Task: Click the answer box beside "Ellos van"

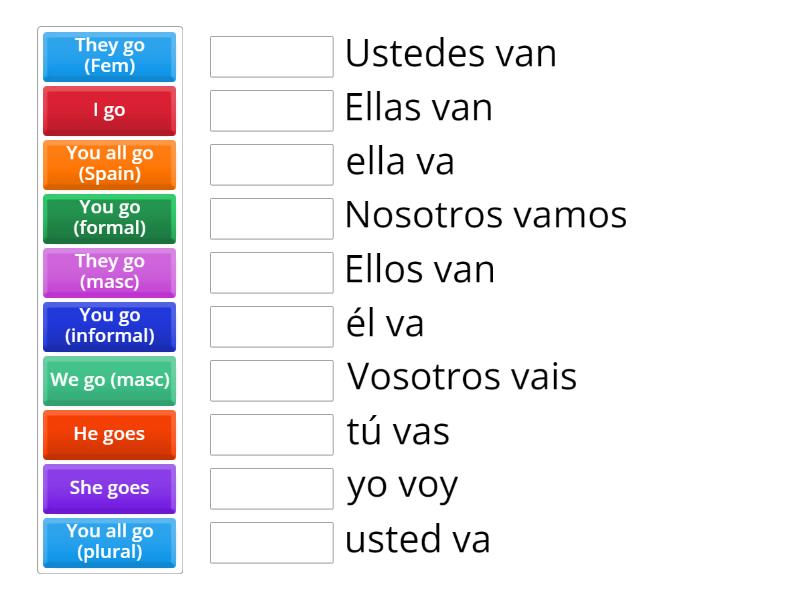Action: 271,273
